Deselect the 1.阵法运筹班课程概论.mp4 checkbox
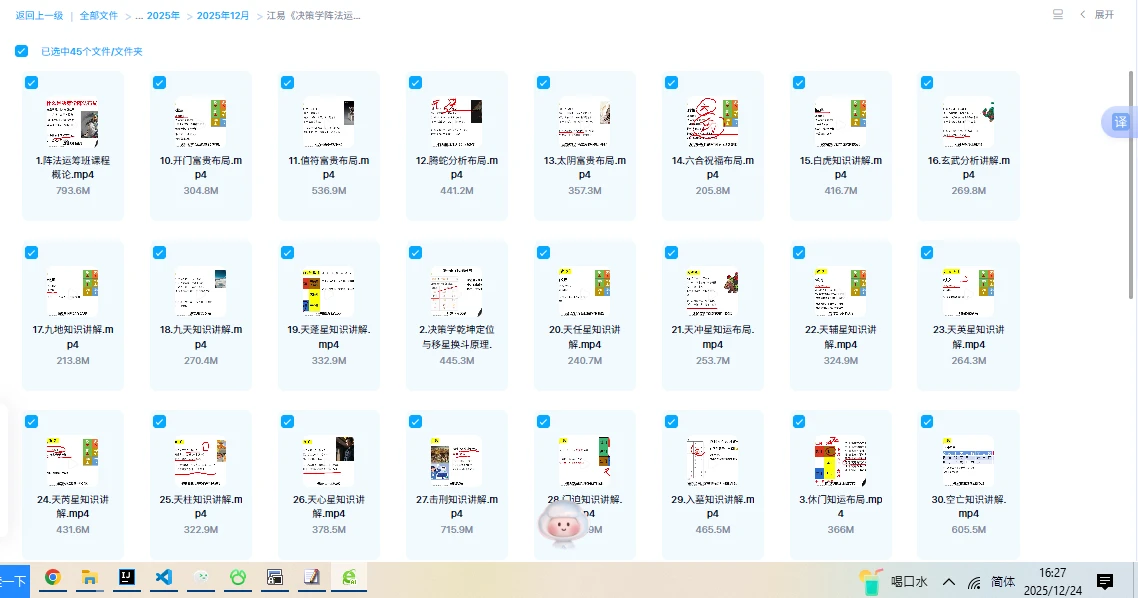Screen dimensions: 1138x598 32,83
